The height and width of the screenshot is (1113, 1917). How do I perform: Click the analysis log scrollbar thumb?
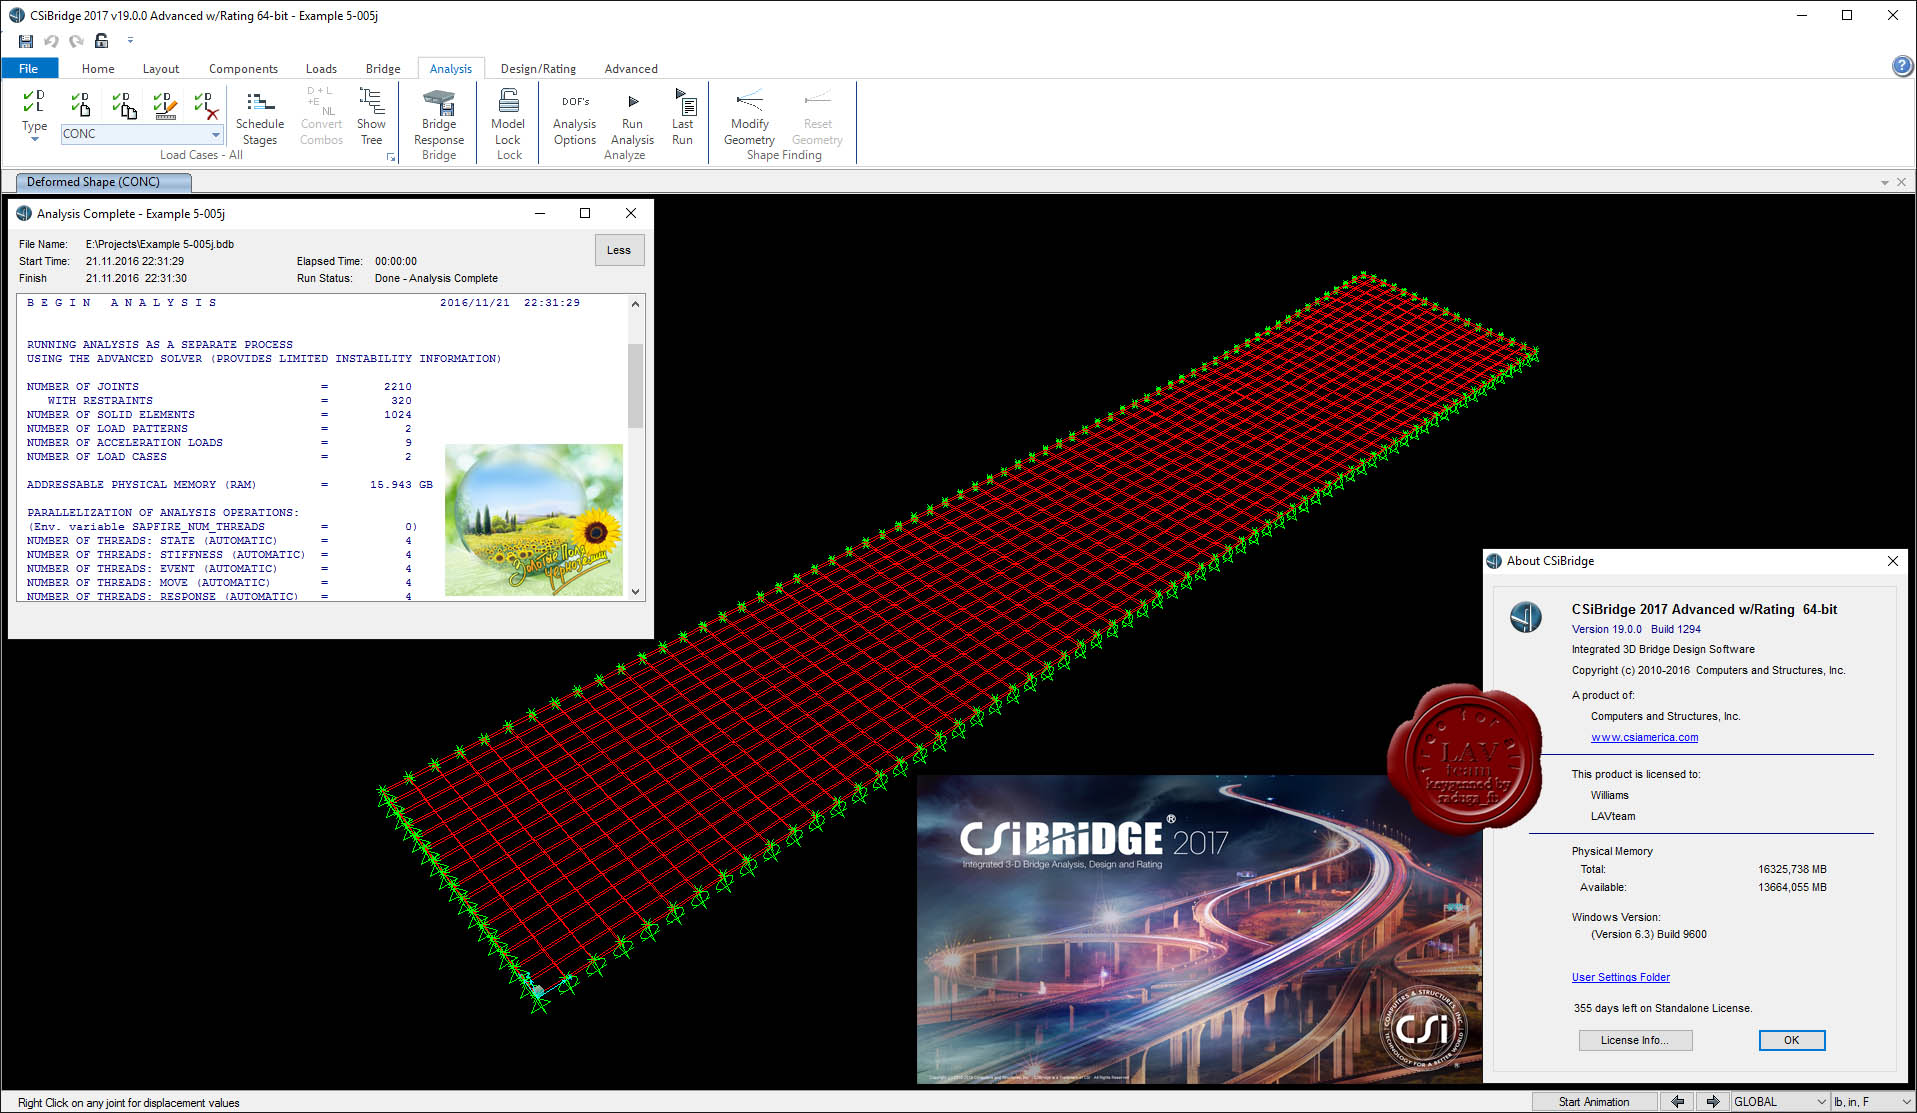(635, 385)
